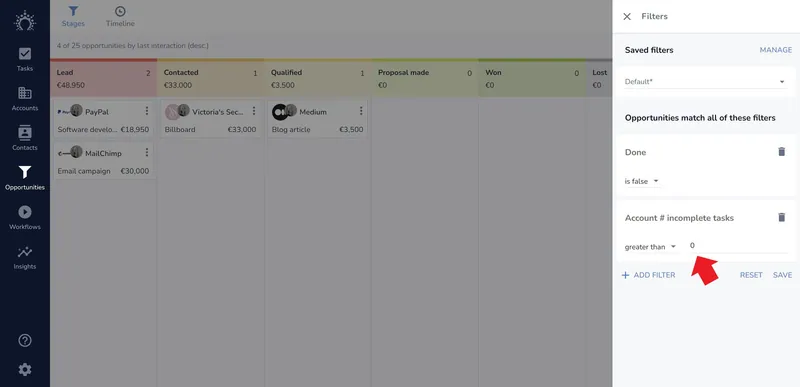Delete the Account # incomplete tasks filter
Viewport: 800px width, 387px height.
click(781, 218)
